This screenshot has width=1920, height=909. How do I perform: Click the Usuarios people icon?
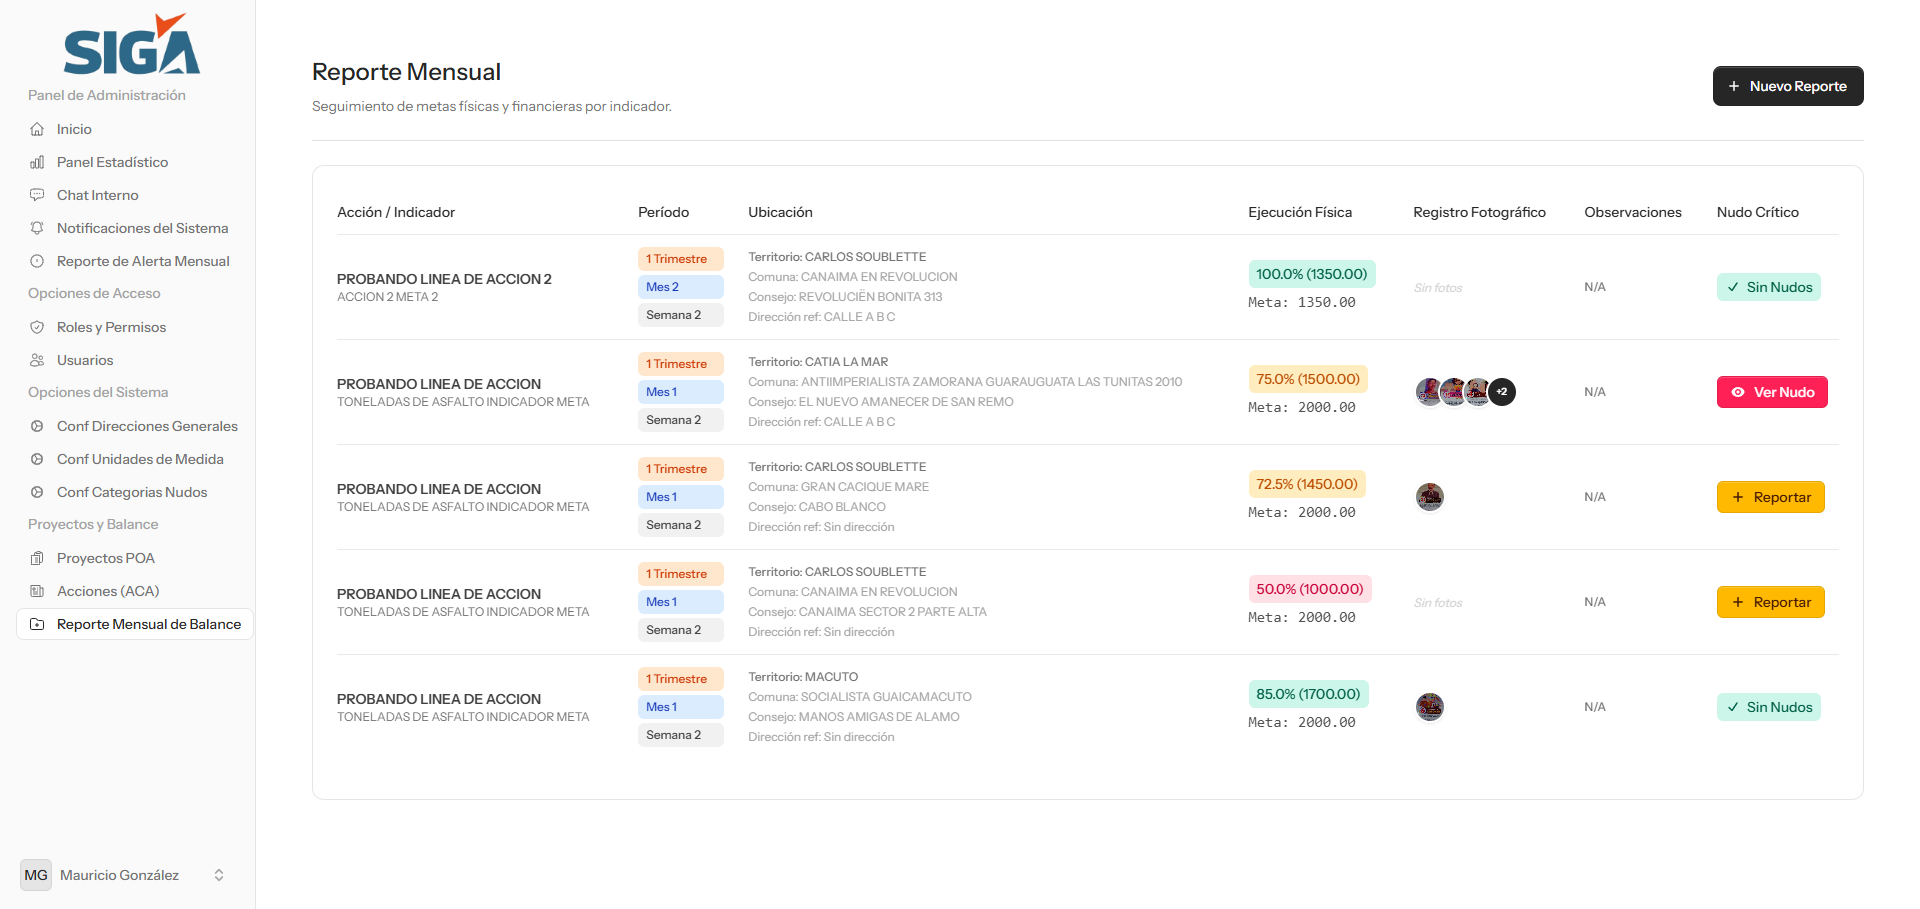point(37,360)
